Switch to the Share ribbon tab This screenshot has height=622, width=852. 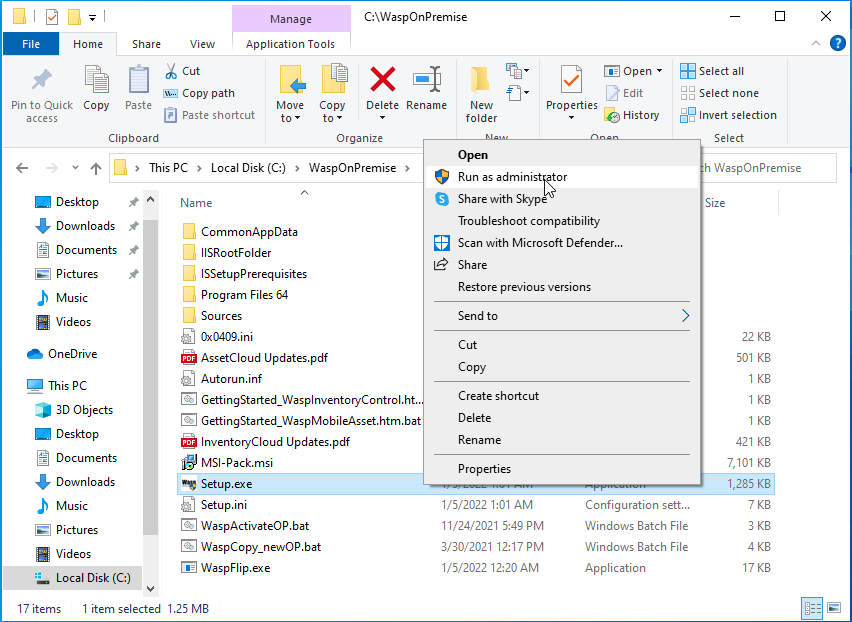coord(146,44)
